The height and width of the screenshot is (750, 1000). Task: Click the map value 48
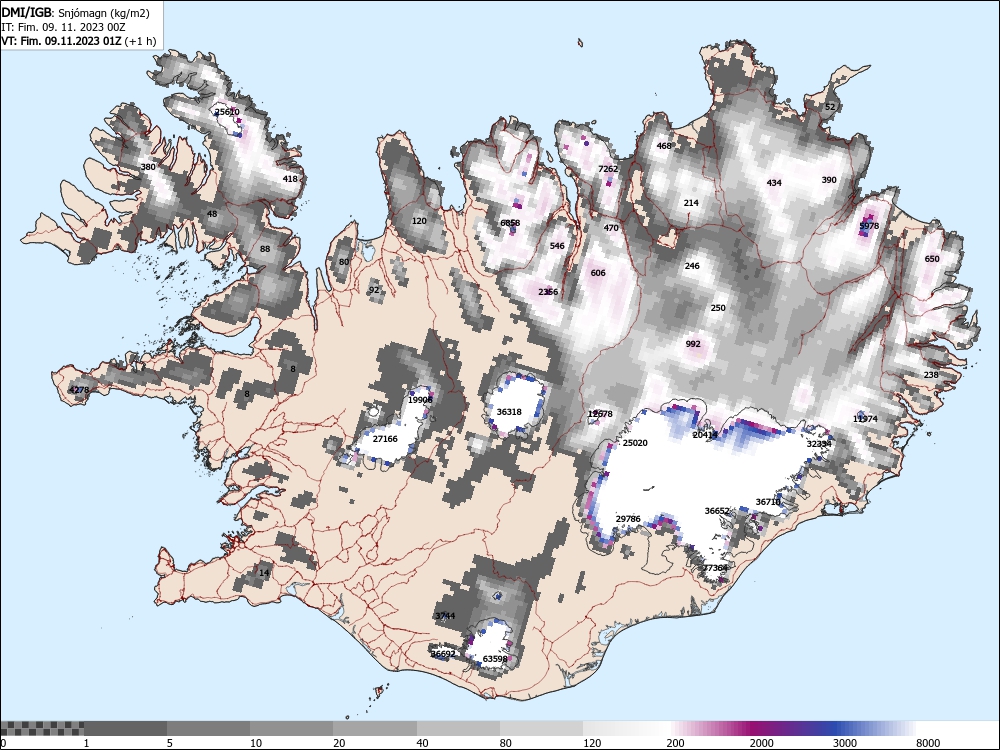point(212,214)
